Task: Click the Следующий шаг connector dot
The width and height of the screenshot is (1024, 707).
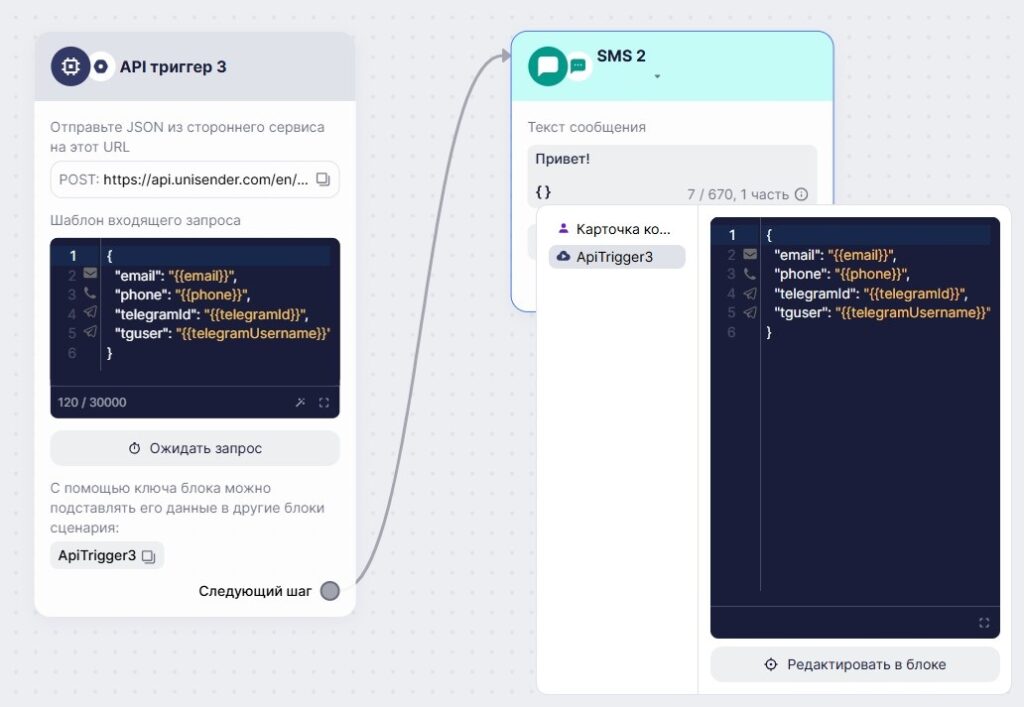Action: point(330,591)
